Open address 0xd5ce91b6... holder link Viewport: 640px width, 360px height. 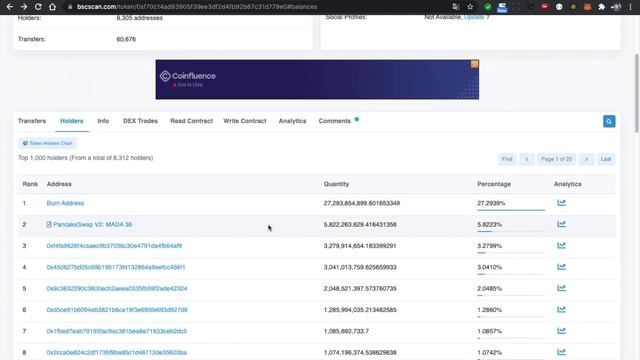point(117,310)
